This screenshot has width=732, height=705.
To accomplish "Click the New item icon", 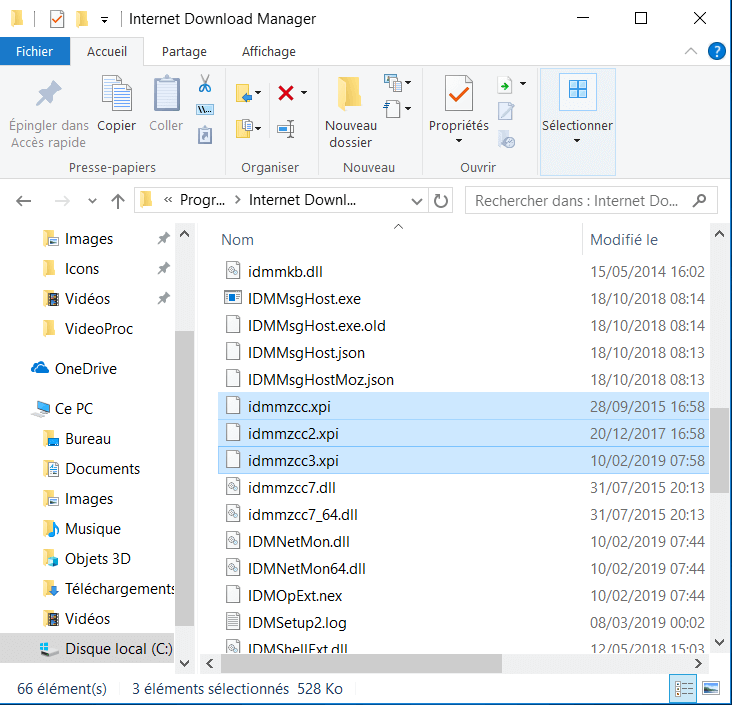I will click(393, 83).
